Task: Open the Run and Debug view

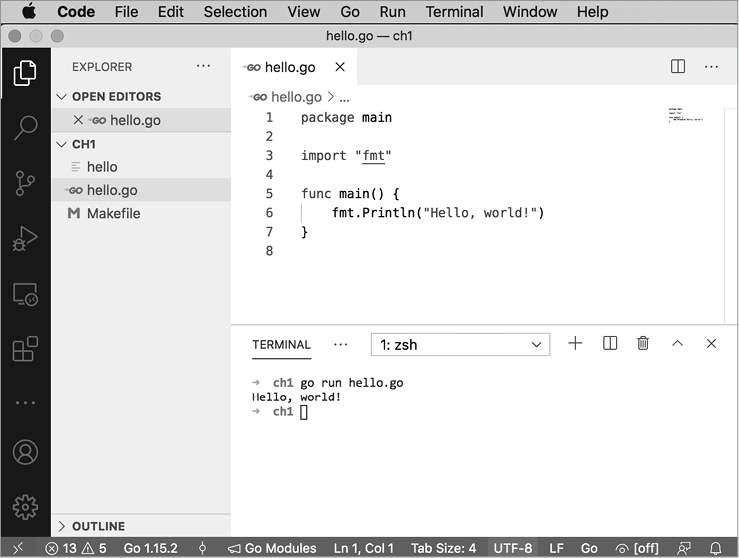Action: pos(25,239)
